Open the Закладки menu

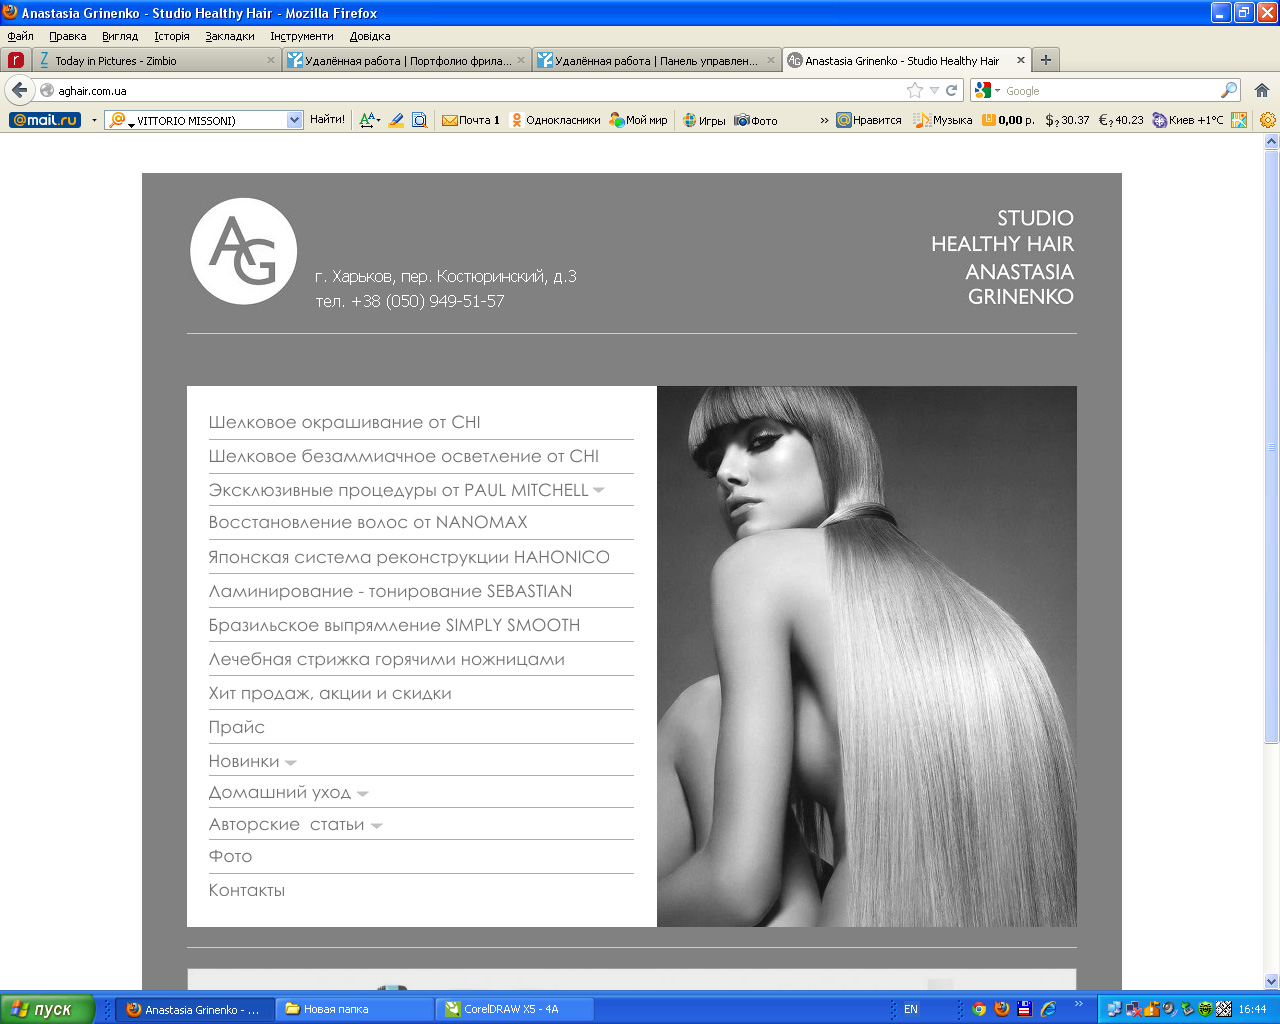(230, 36)
